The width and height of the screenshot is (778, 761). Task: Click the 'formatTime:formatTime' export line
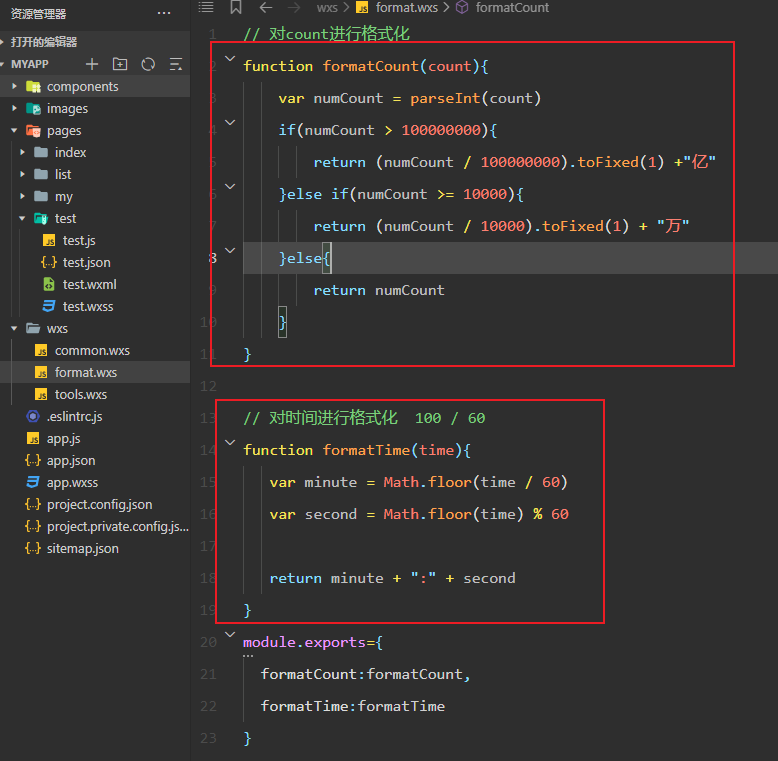353,706
